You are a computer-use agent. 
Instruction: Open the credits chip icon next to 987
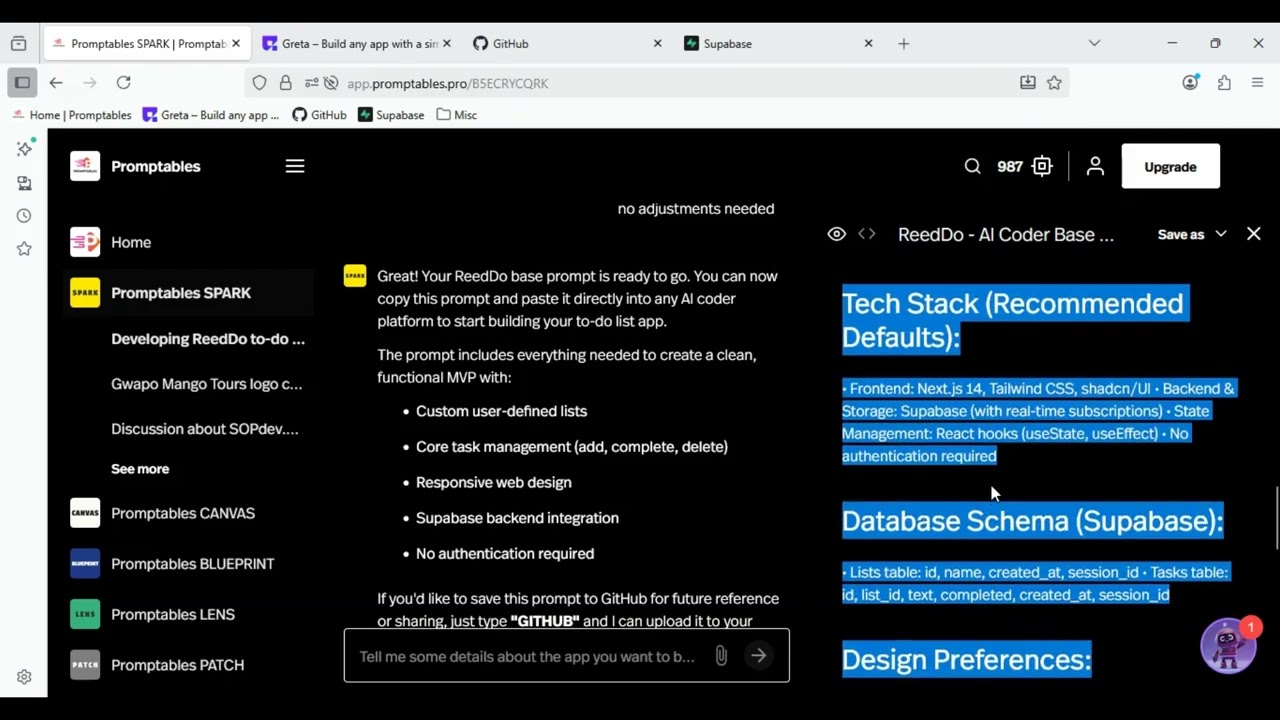(1042, 166)
